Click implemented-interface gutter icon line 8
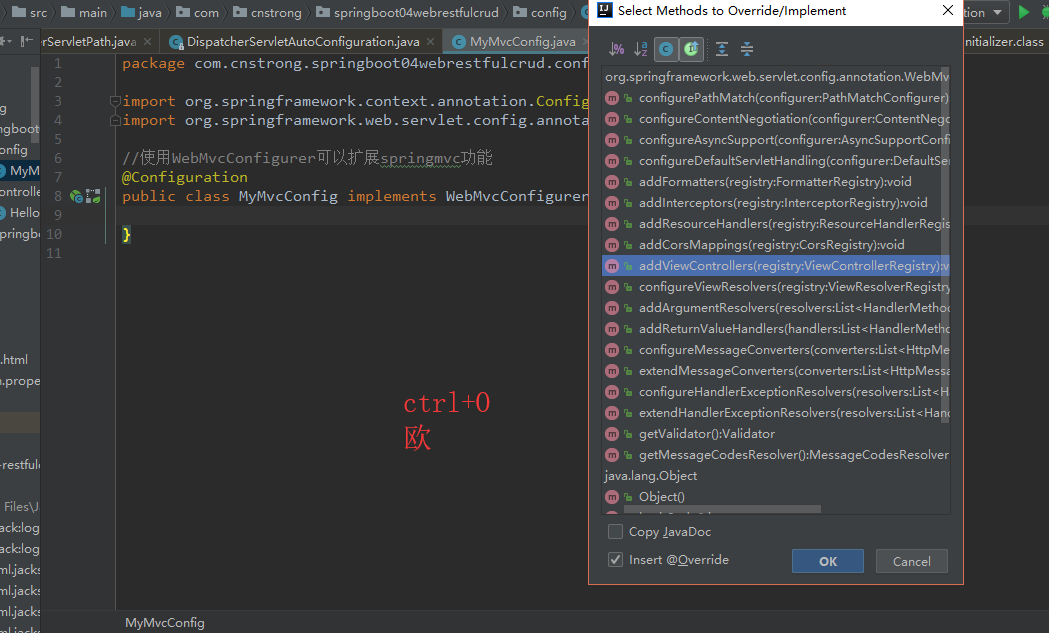Image resolution: width=1049 pixels, height=633 pixels. 93,197
